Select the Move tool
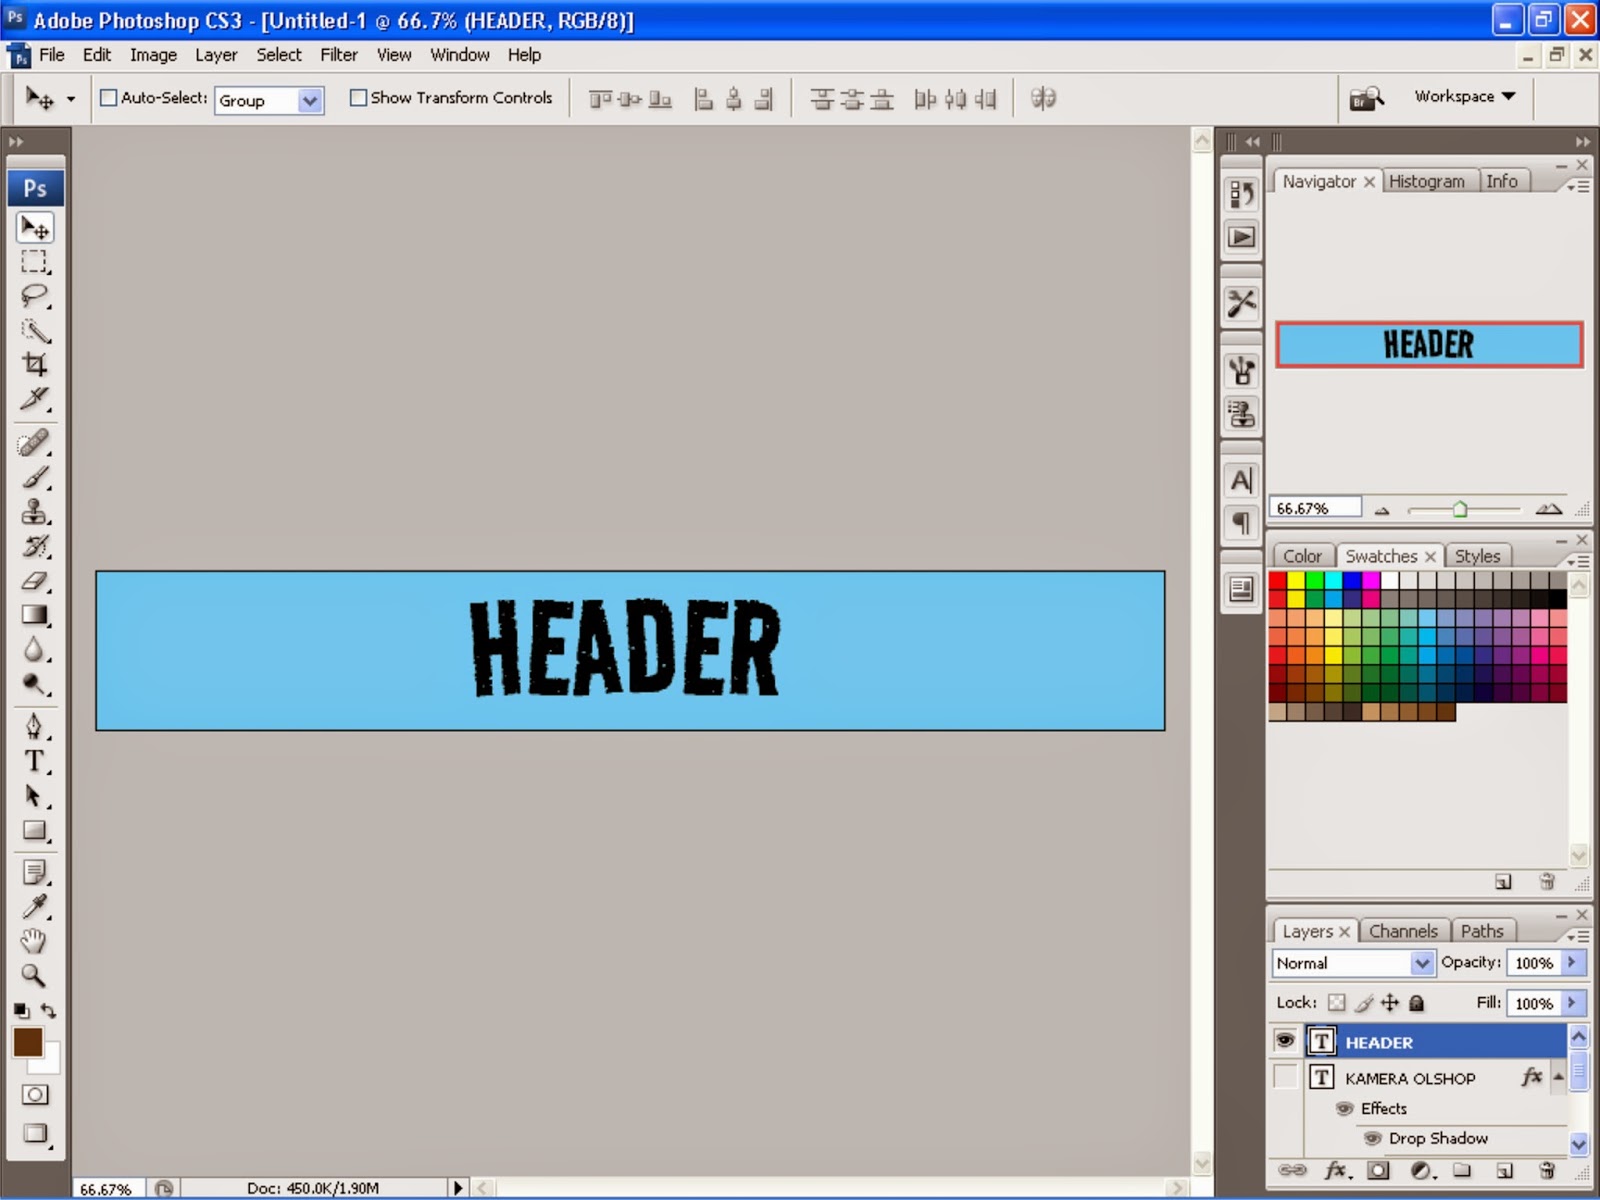The height and width of the screenshot is (1200, 1600). (x=35, y=228)
